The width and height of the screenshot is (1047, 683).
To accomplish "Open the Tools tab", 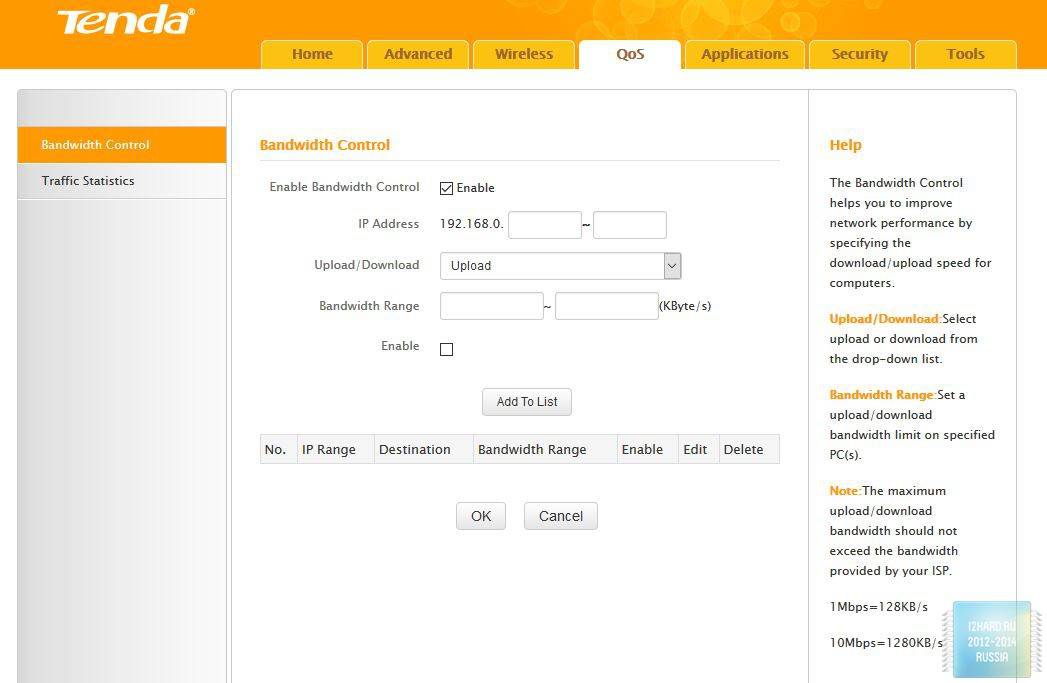I will click(965, 54).
